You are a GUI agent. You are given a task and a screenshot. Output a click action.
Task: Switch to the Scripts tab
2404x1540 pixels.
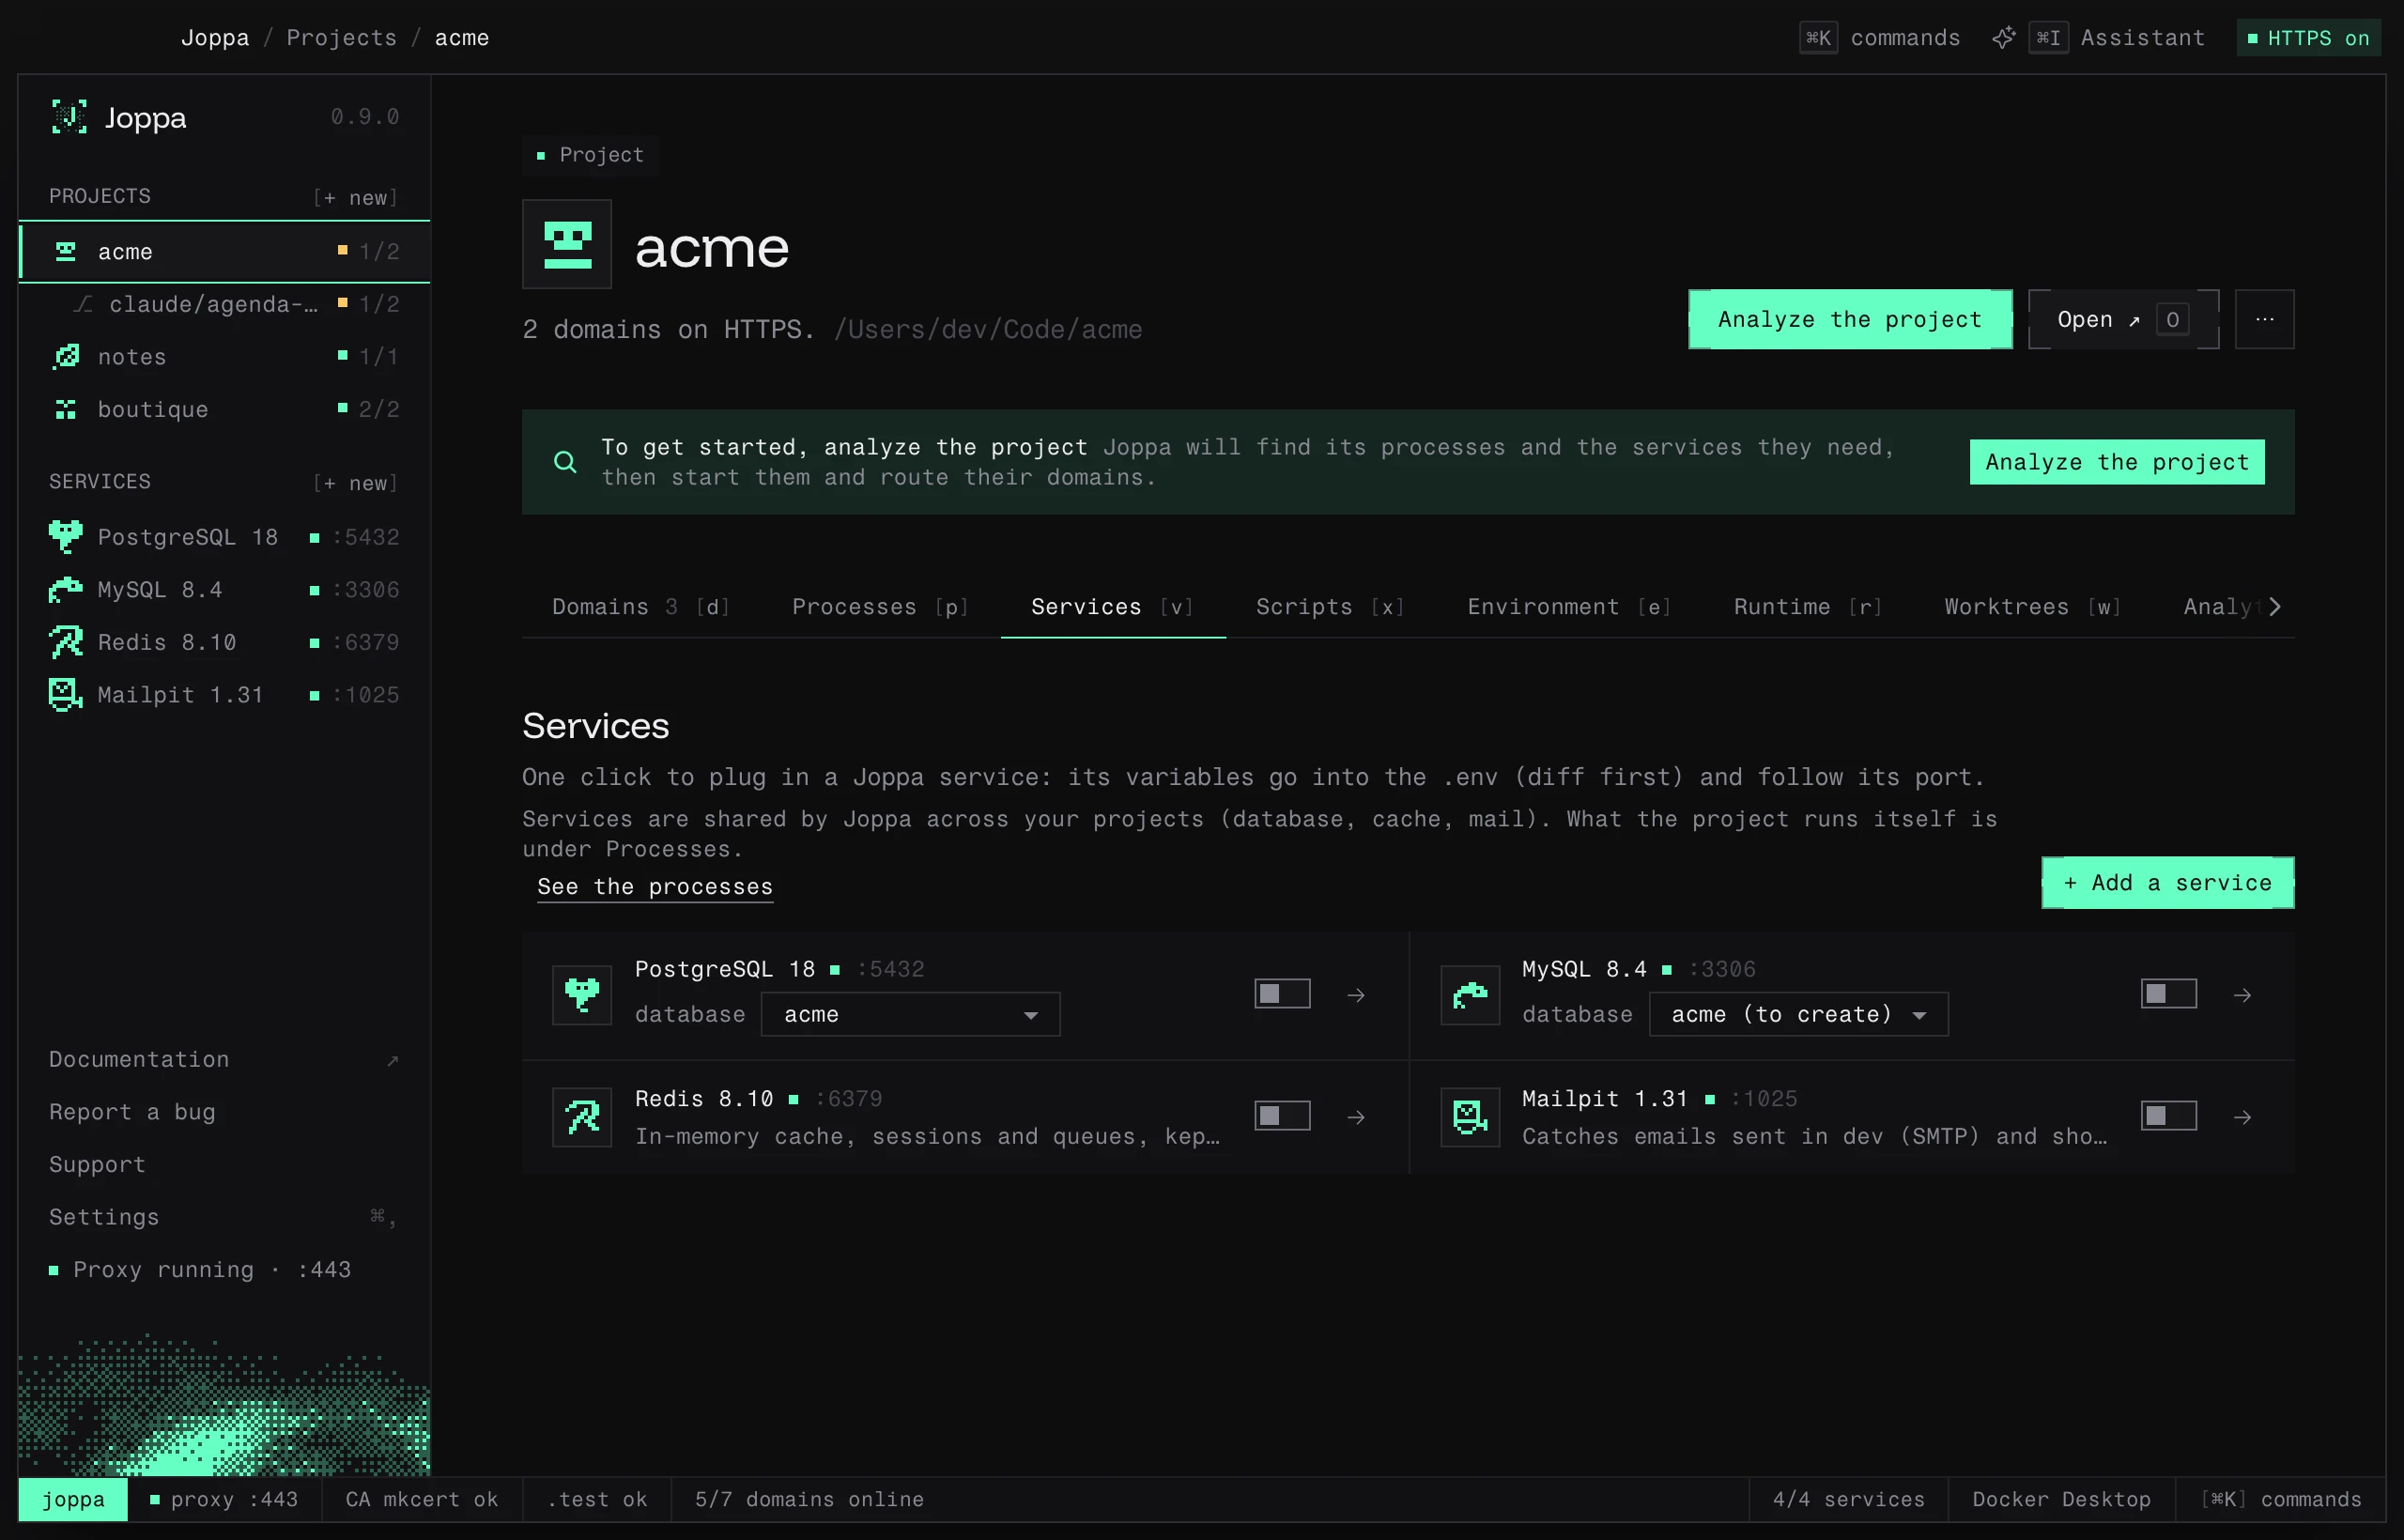[x=1331, y=607]
